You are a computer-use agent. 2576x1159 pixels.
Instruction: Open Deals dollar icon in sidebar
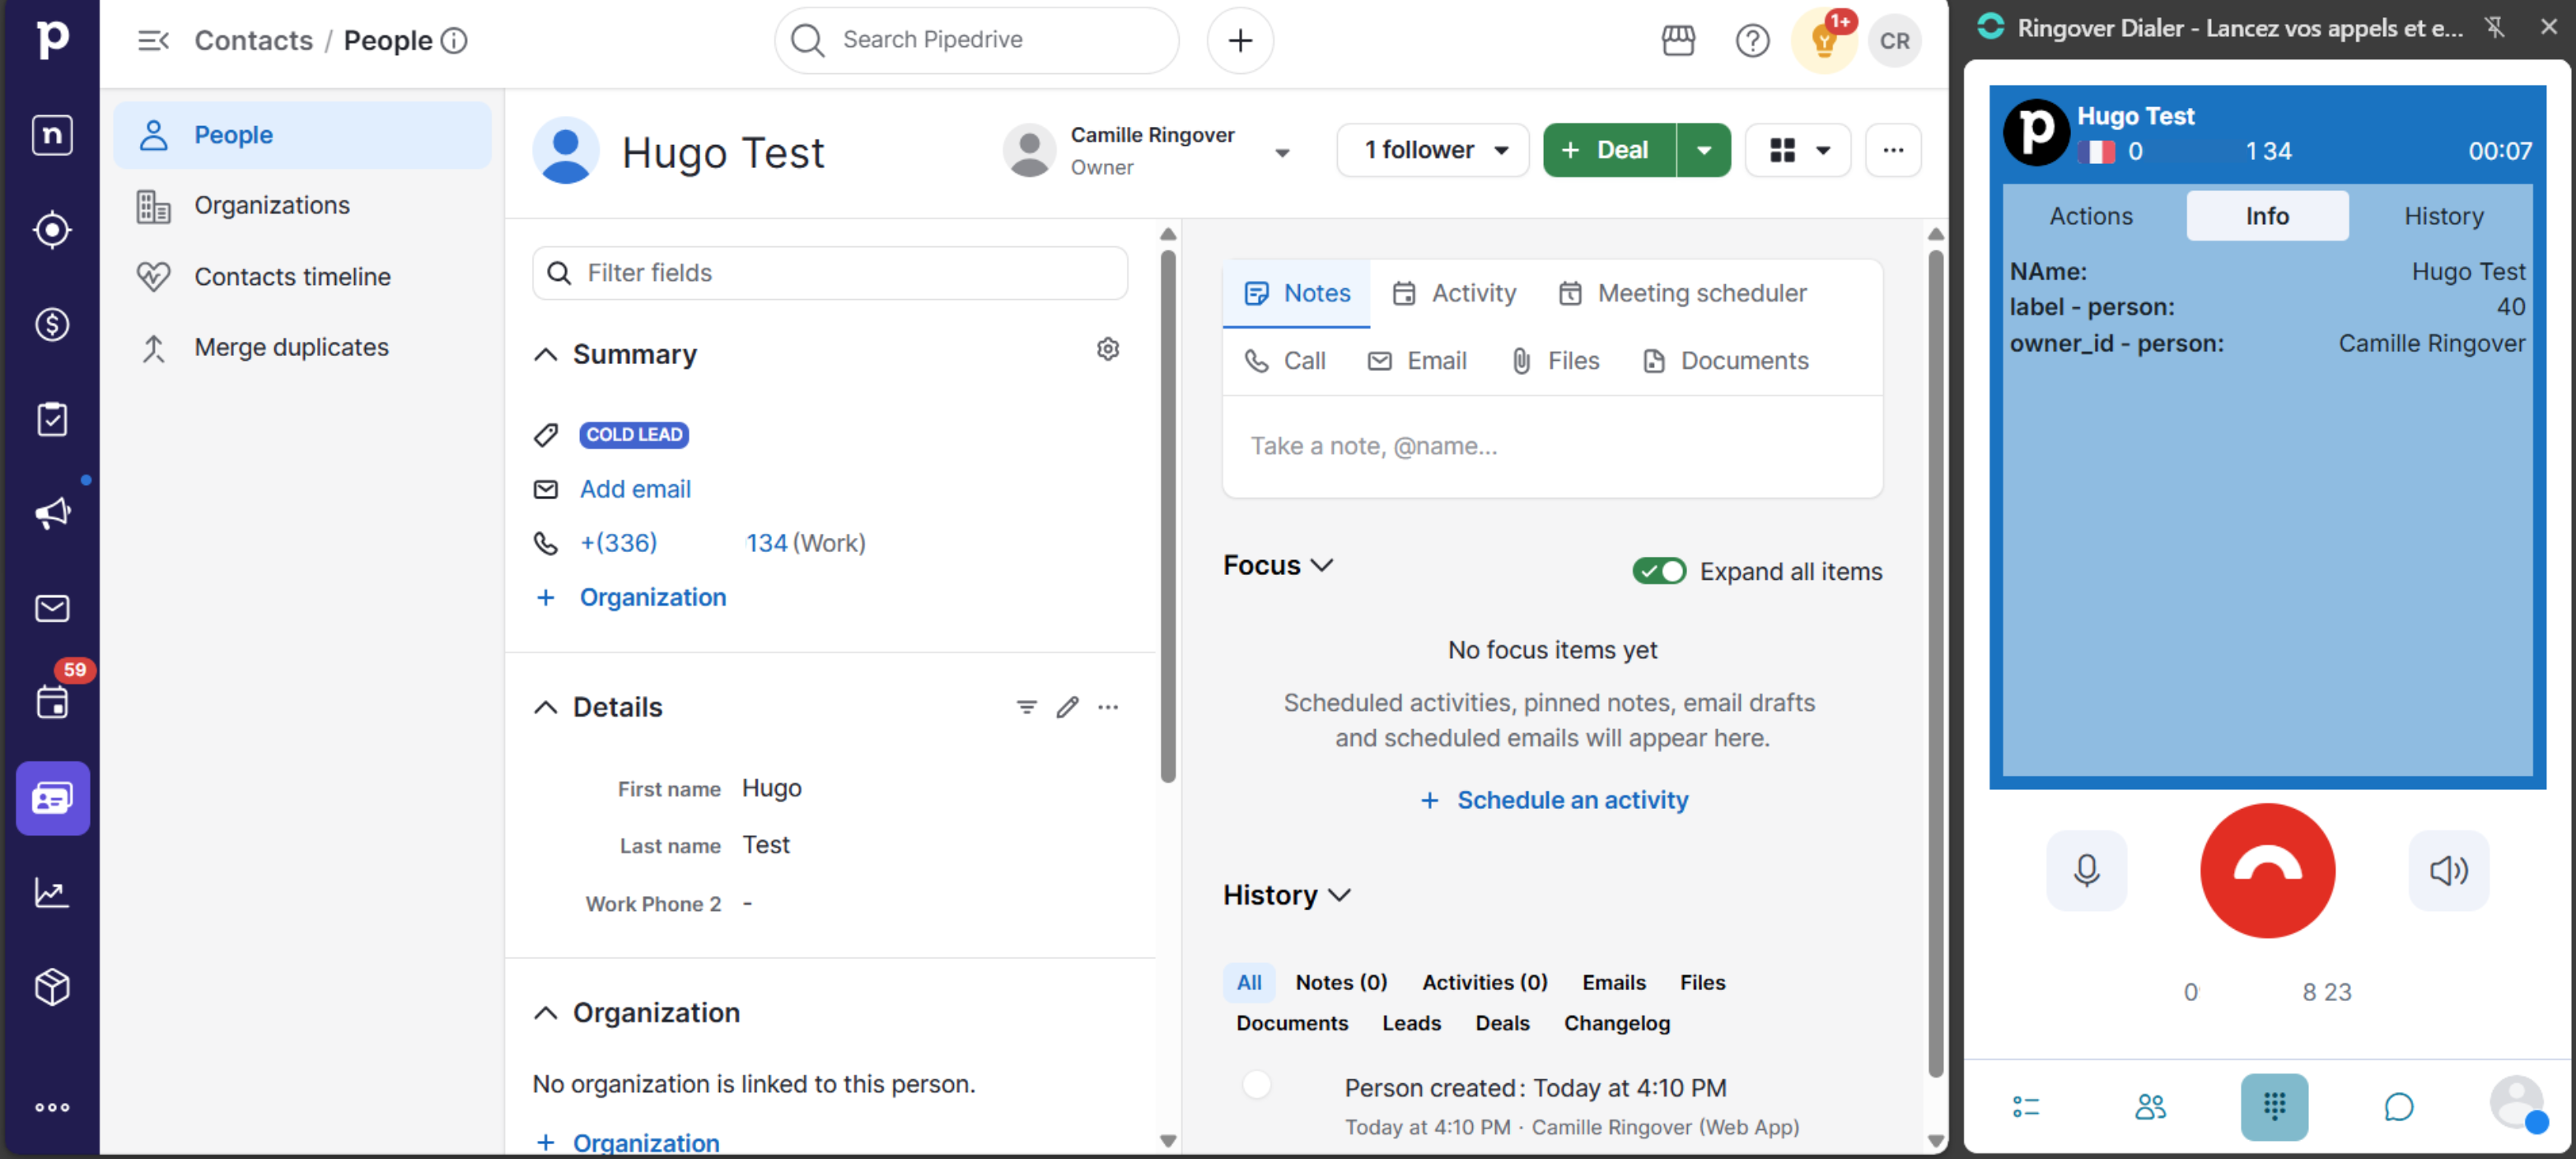(x=52, y=324)
